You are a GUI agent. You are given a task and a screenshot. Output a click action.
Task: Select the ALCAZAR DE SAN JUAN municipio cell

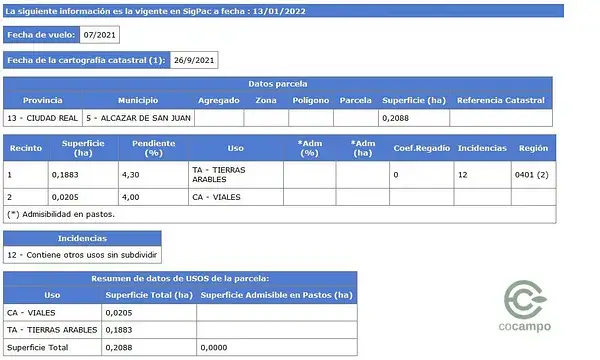point(139,118)
